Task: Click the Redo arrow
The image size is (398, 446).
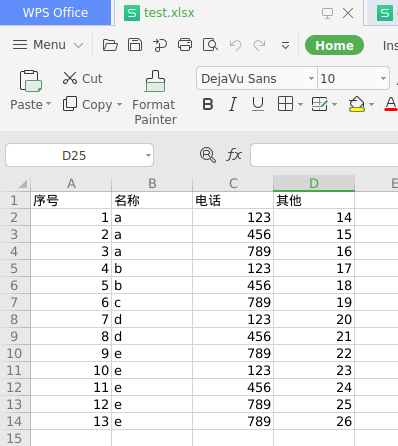Action: [x=260, y=45]
